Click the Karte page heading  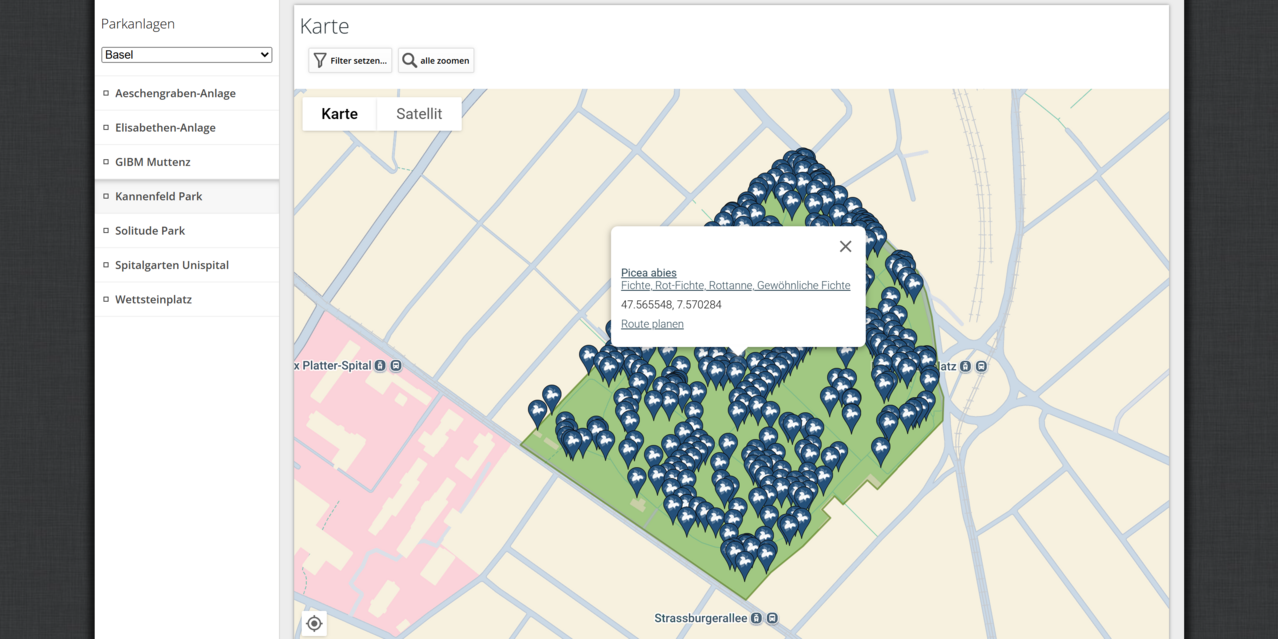[324, 27]
